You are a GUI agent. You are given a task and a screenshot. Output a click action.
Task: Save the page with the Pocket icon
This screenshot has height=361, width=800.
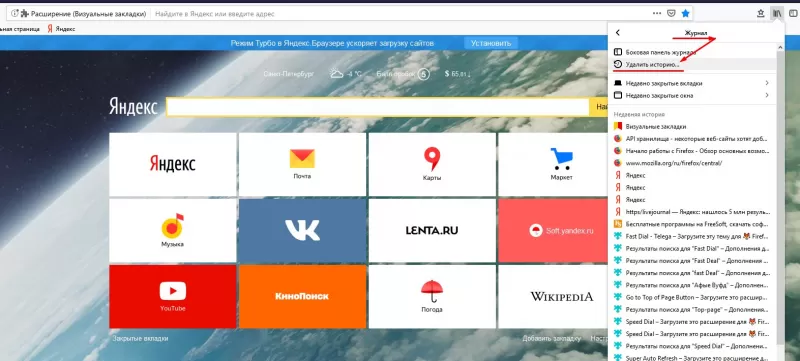(x=671, y=13)
